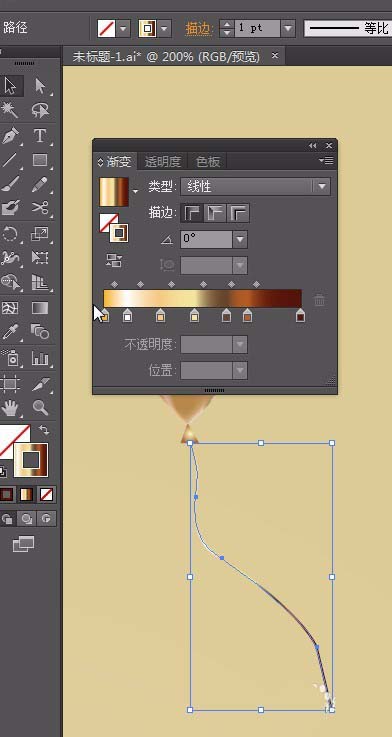Click the stroke swatch in control bar
The width and height of the screenshot is (392, 737).
pyautogui.click(x=147, y=28)
